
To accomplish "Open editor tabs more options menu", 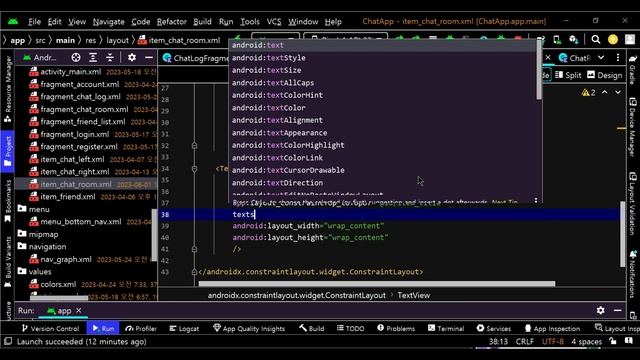I will pyautogui.click(x=618, y=58).
